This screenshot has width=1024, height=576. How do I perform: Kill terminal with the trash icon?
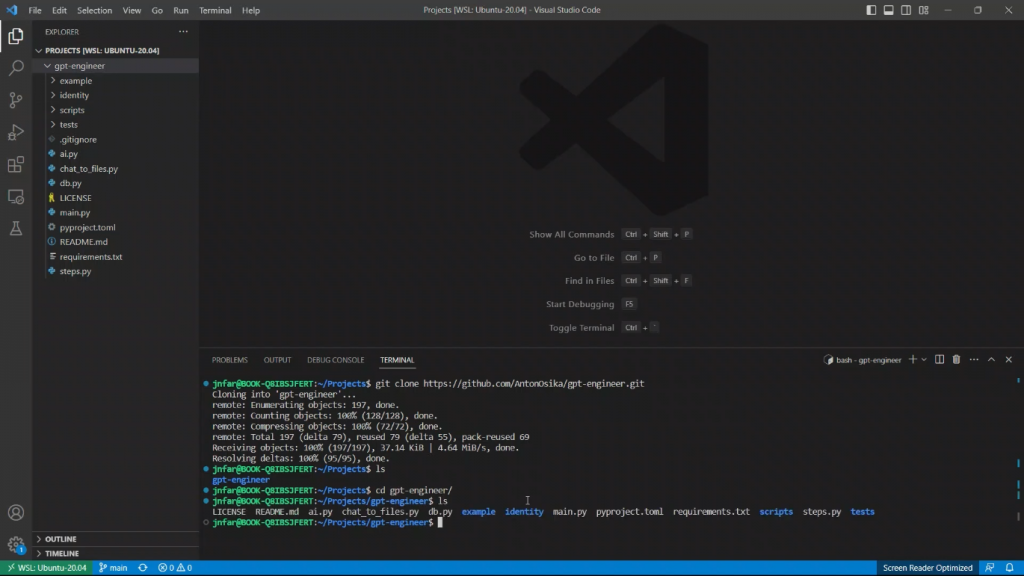coord(956,360)
